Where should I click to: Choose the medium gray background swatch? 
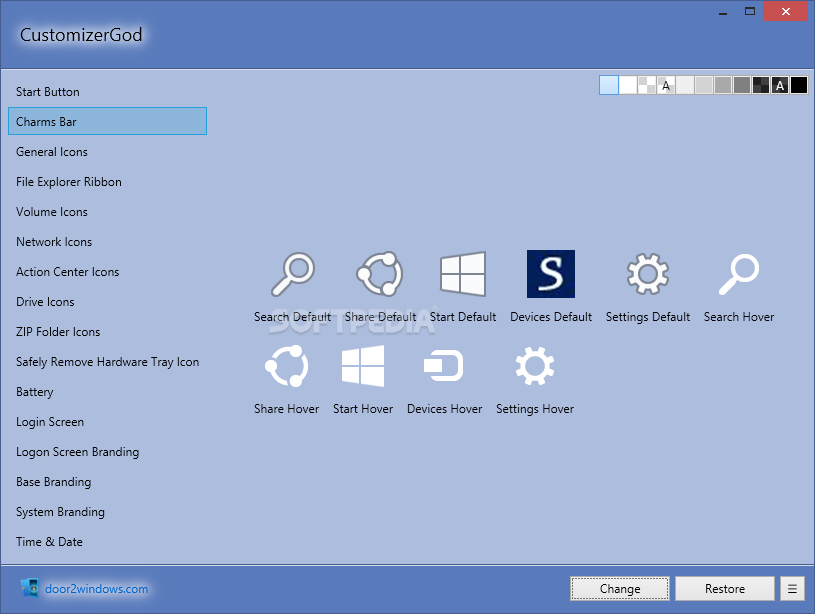(722, 85)
